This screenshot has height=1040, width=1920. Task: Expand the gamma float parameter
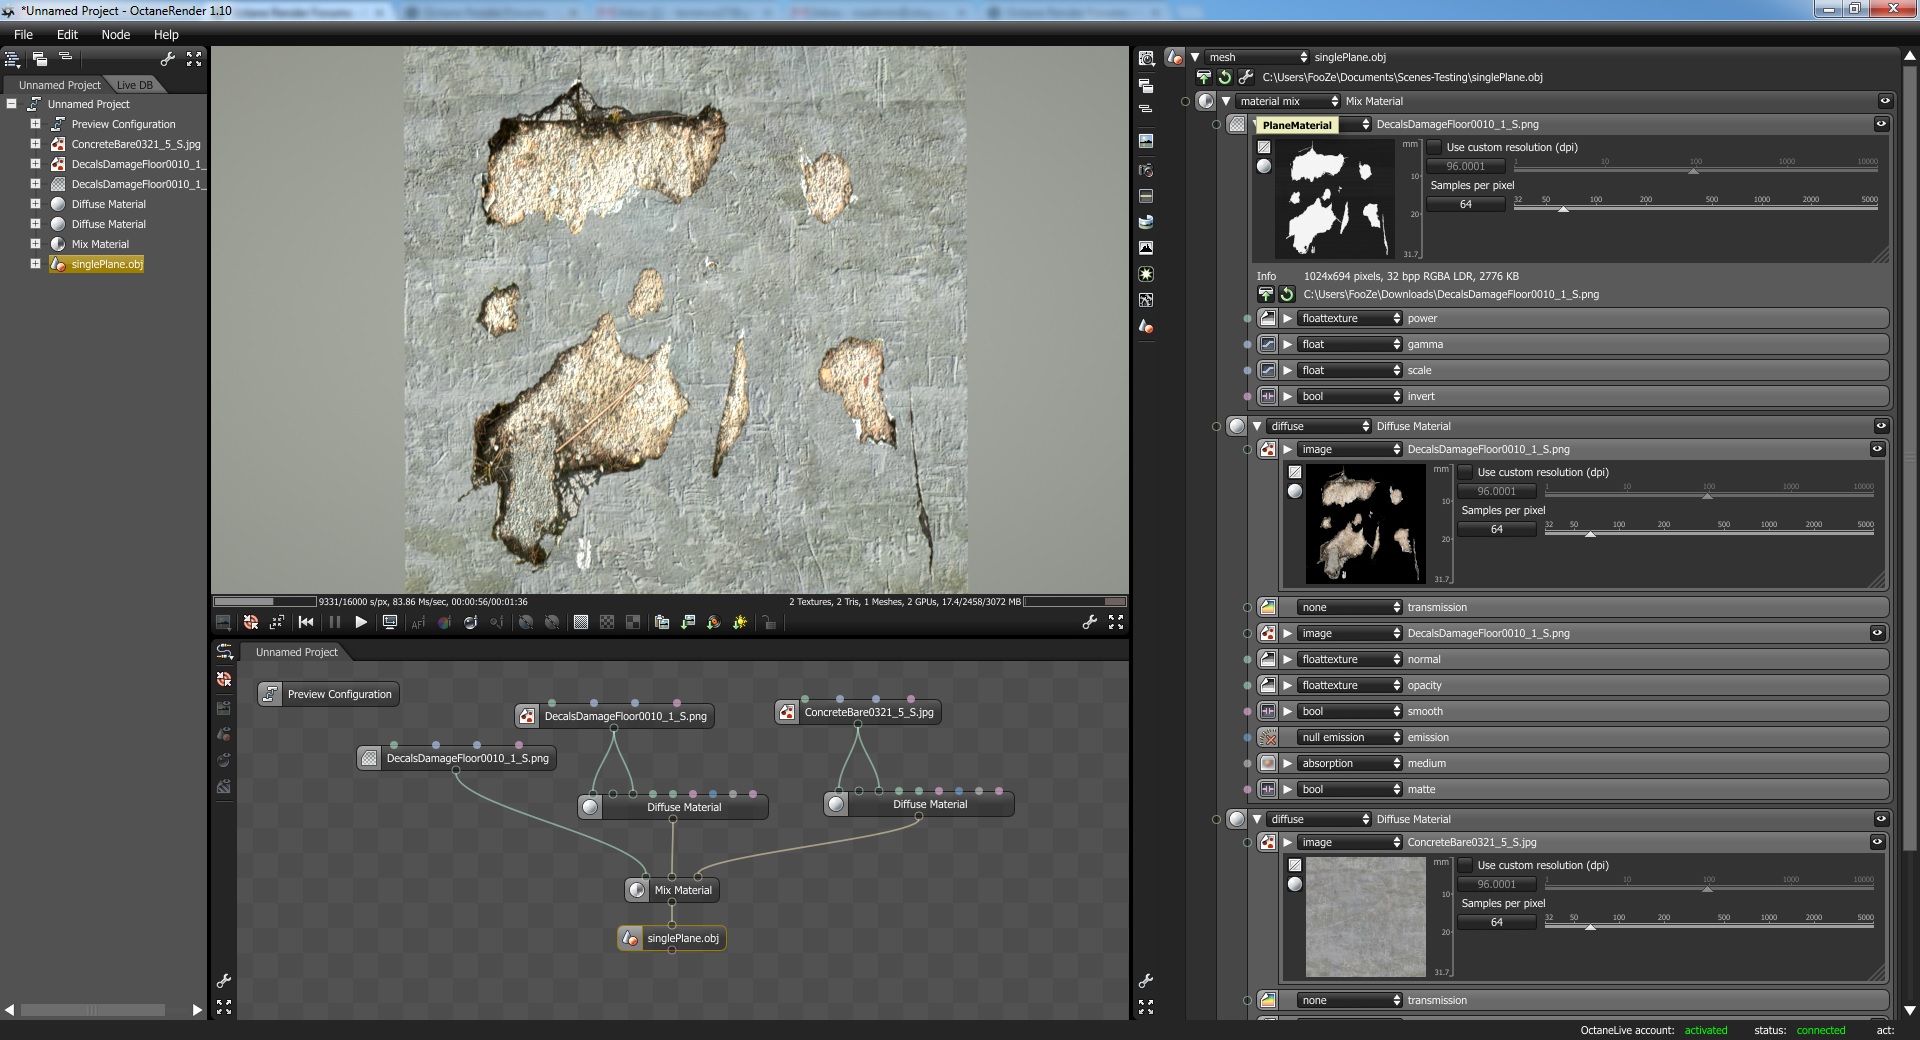pos(1288,344)
